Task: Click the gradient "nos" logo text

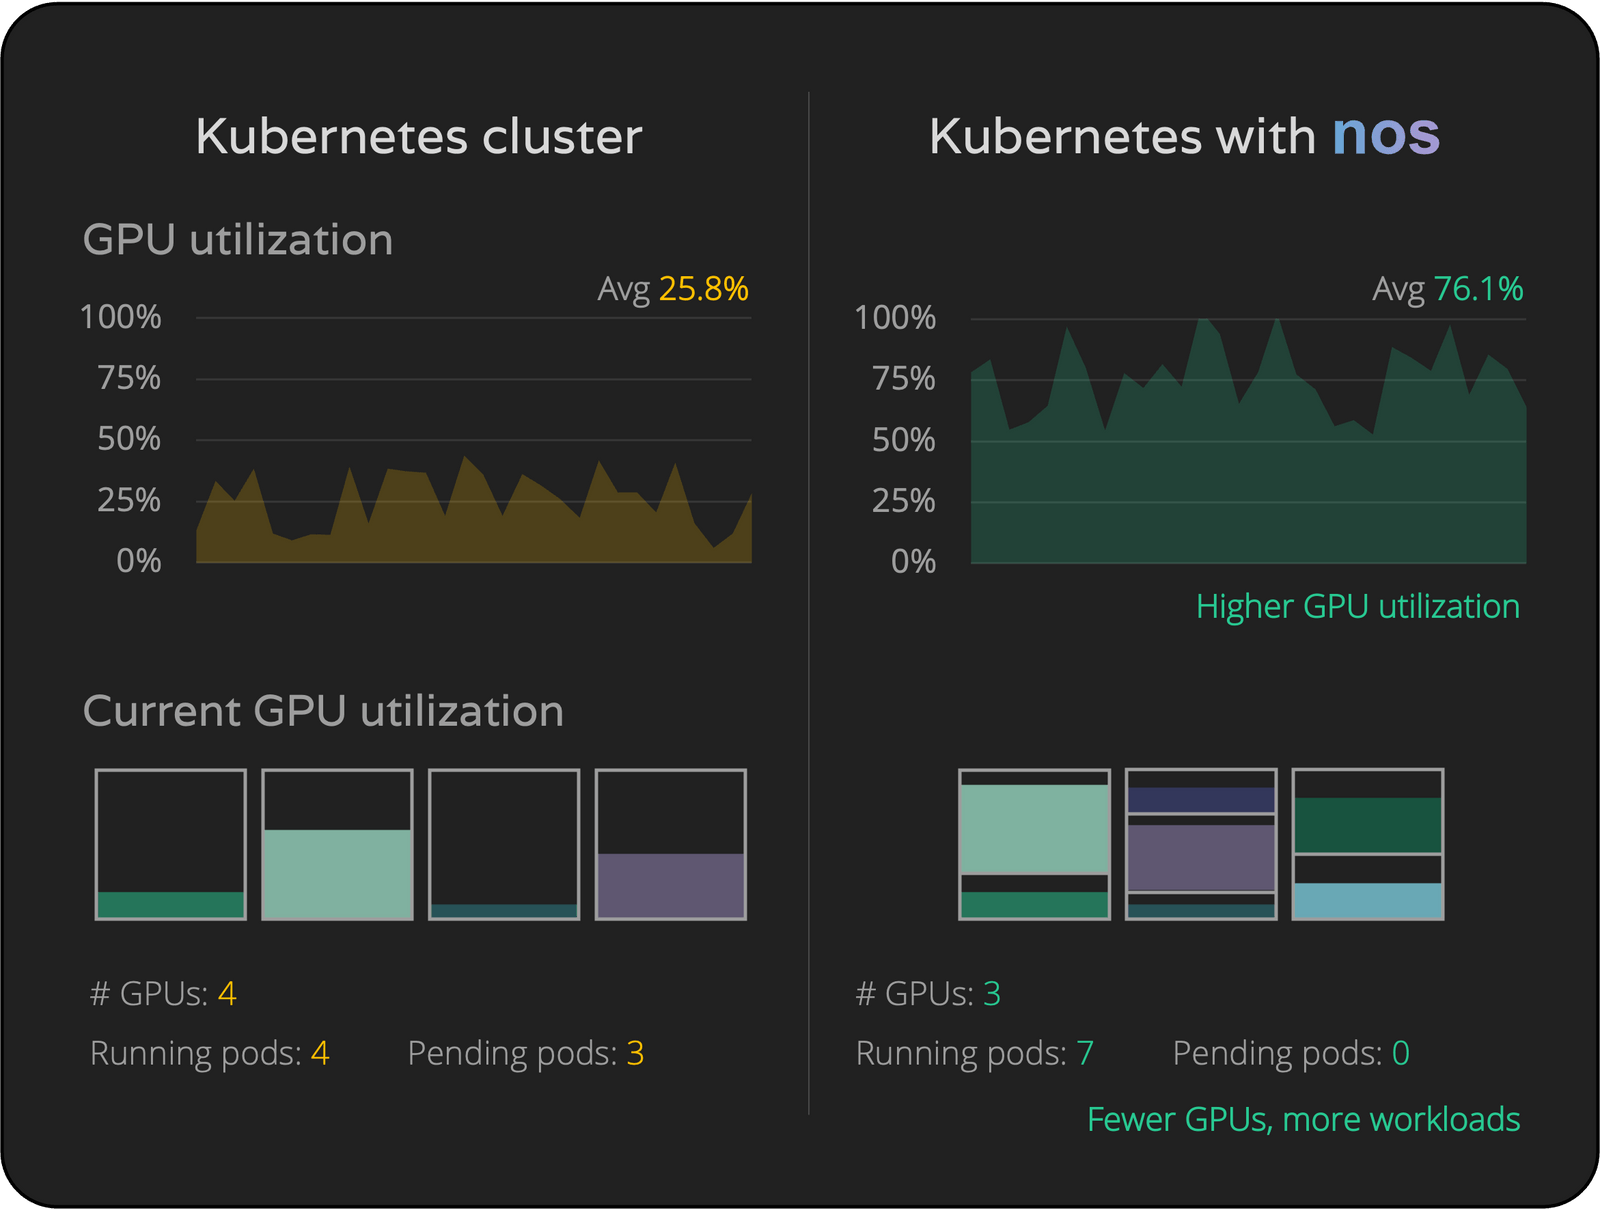Action: pos(1385,135)
